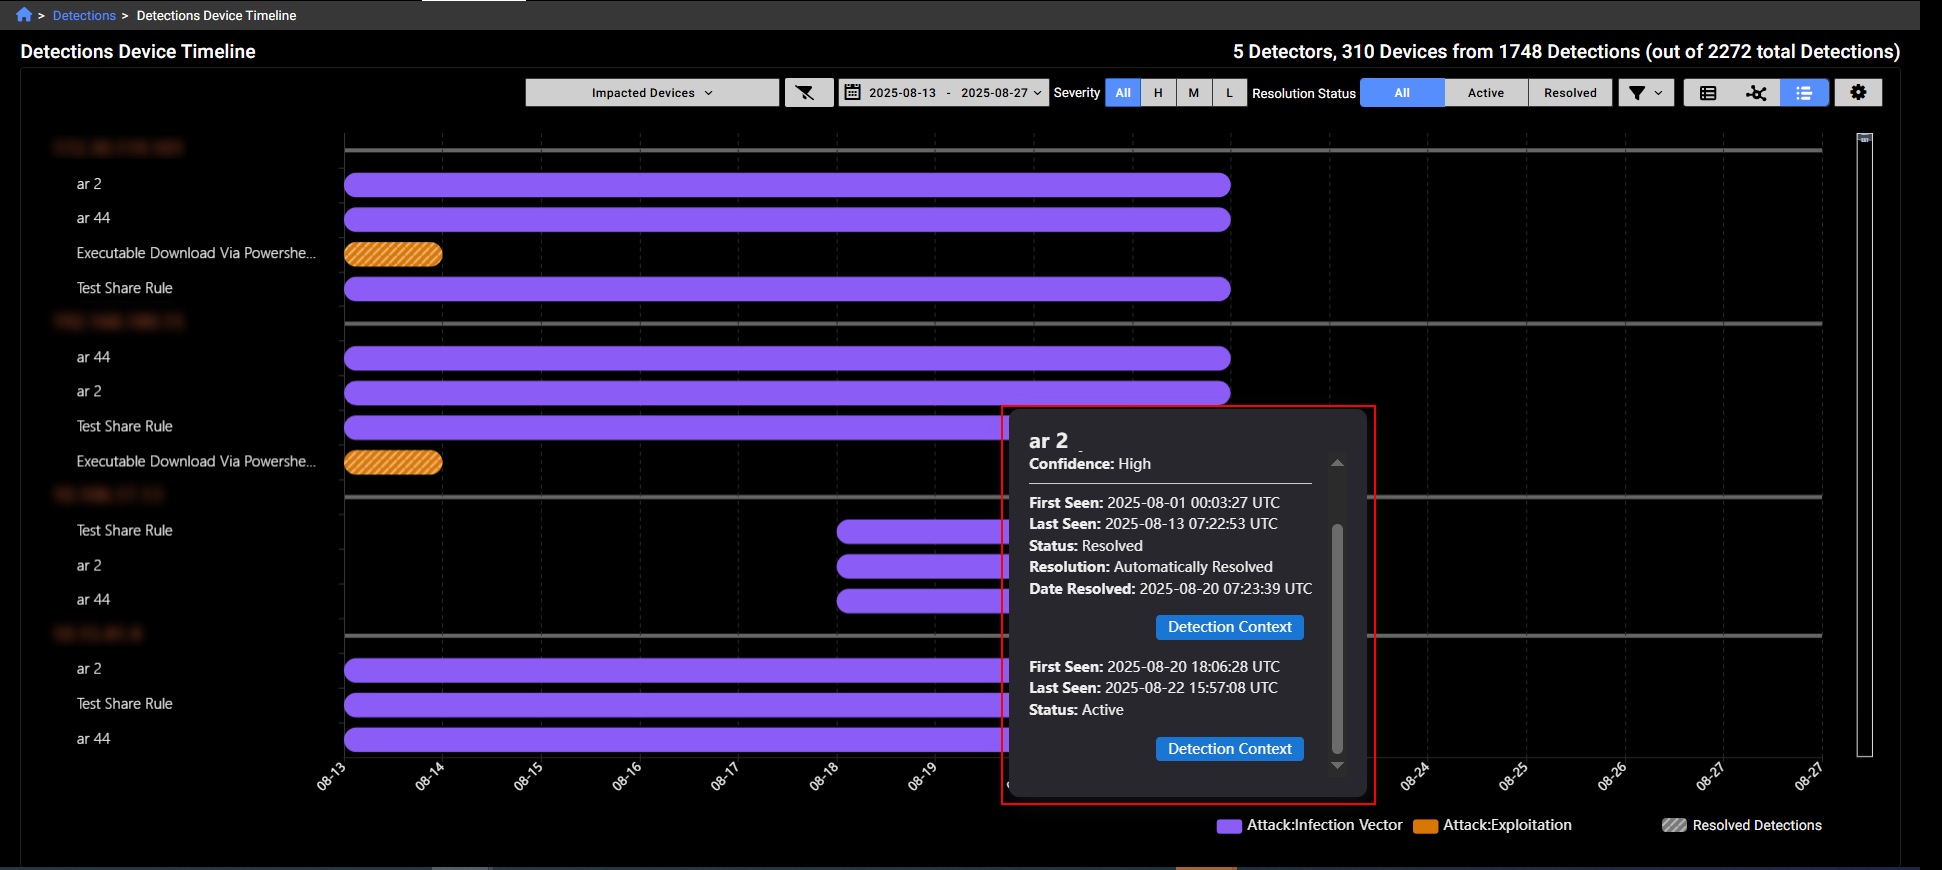Open settings gear icon

1858,92
